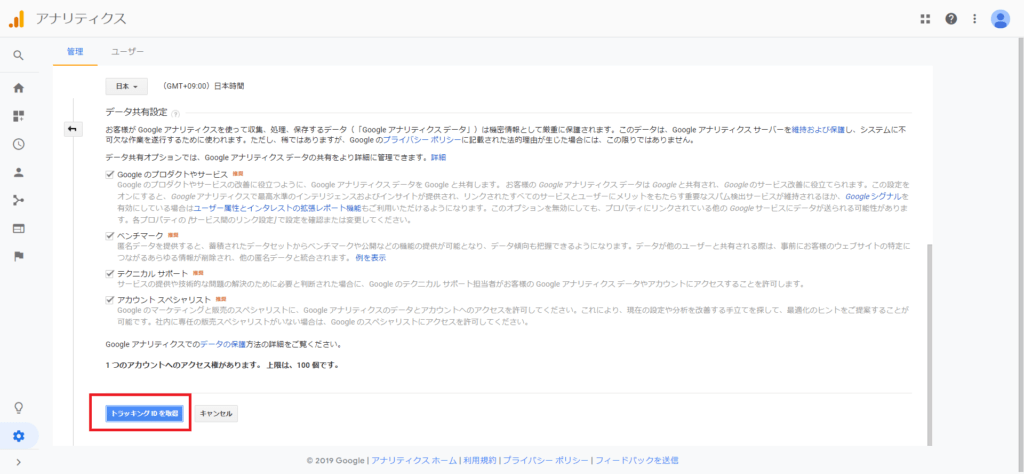Click the © 2019 Google footer text
Screen dimensions: 1024x474
click(x=336, y=460)
